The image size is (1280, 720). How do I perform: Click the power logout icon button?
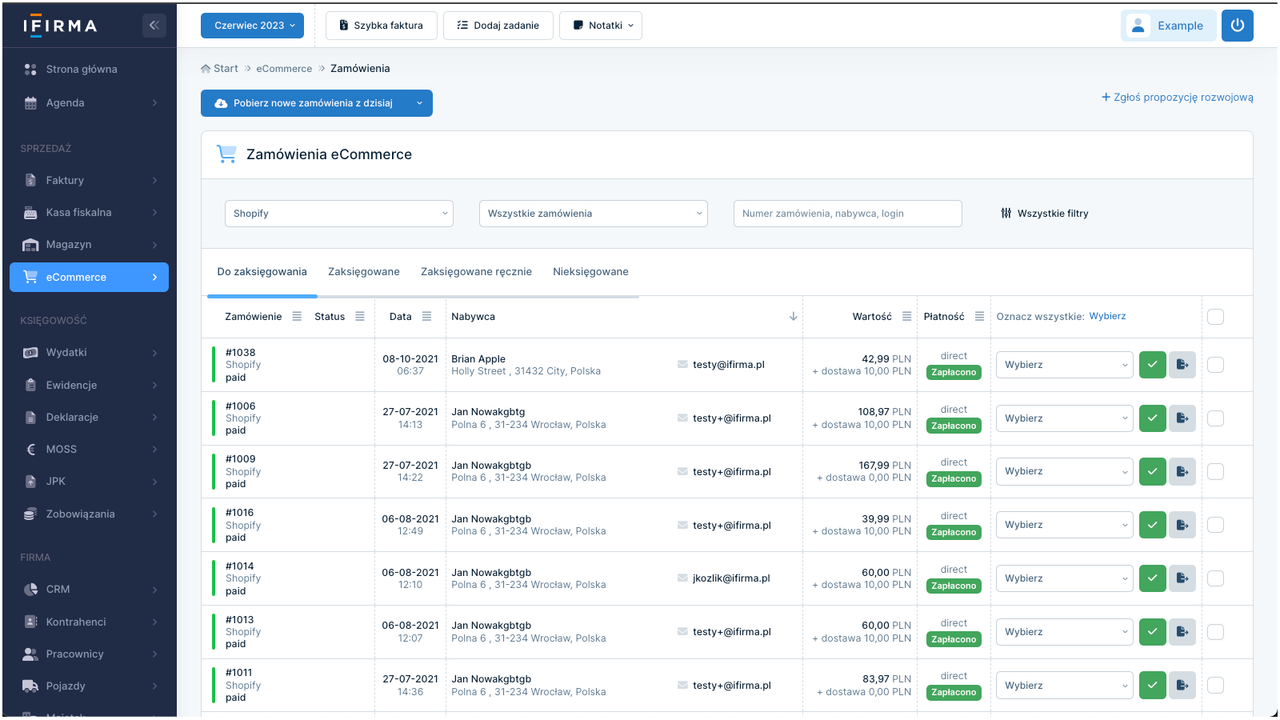tap(1237, 26)
